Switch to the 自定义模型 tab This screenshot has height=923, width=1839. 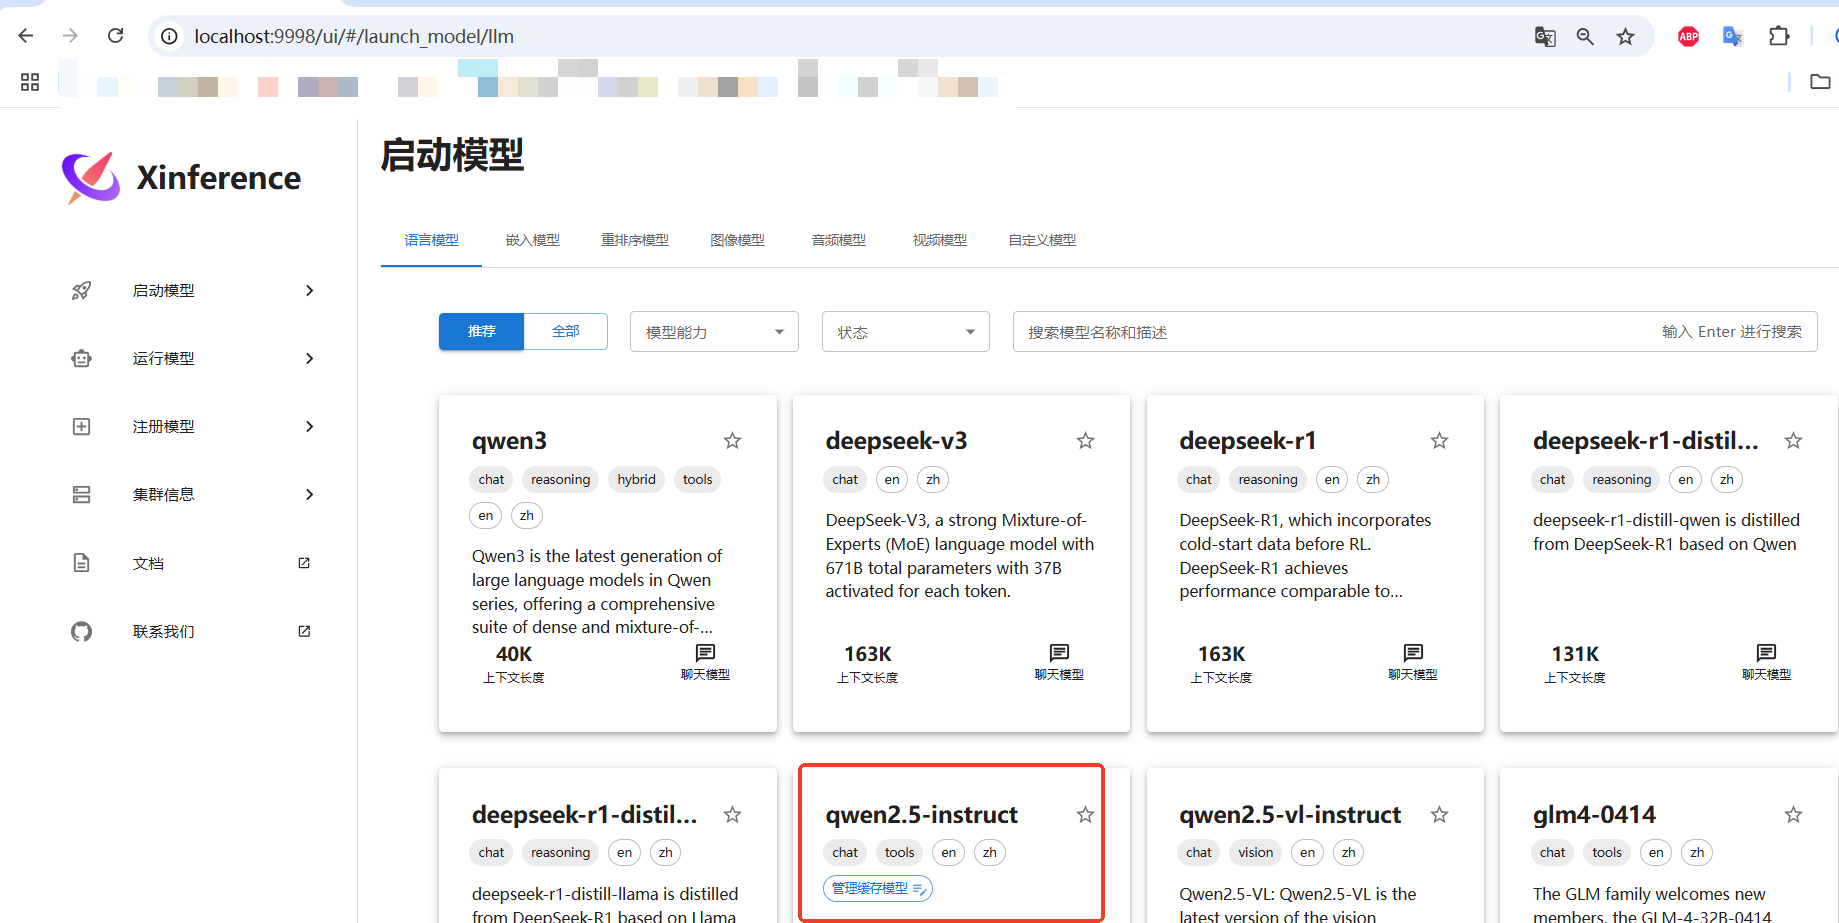click(x=1043, y=240)
